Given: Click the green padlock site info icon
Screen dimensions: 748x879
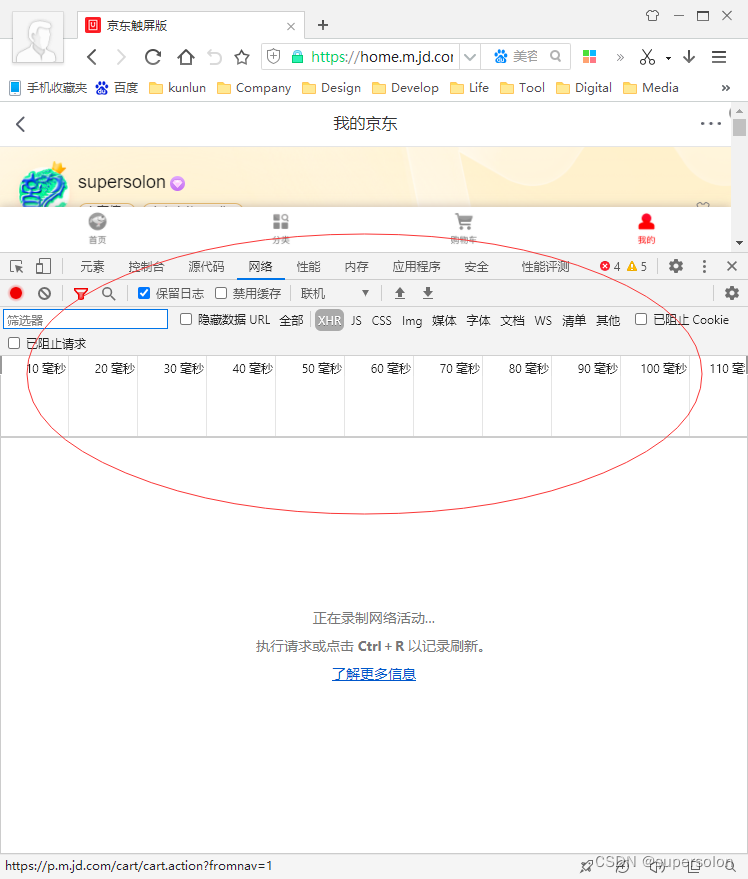Looking at the screenshot, I should coord(297,57).
